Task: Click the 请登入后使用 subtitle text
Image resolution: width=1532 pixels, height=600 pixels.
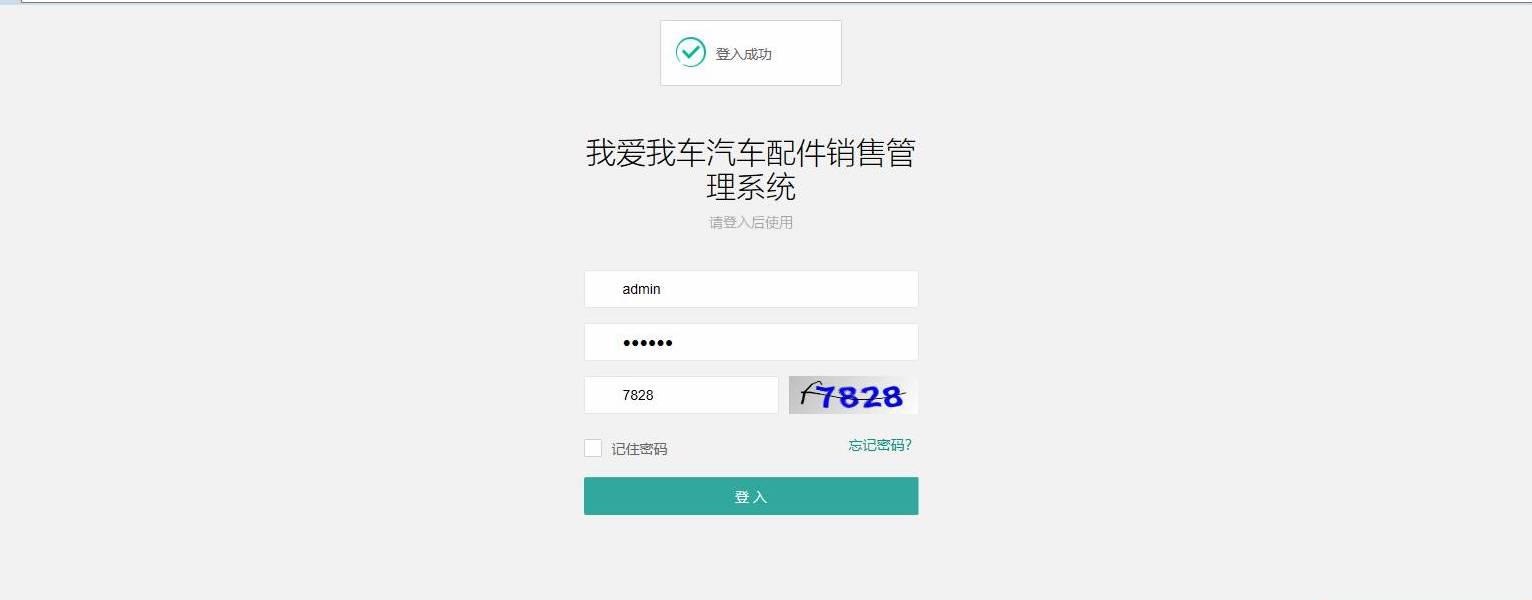Action: [x=751, y=223]
